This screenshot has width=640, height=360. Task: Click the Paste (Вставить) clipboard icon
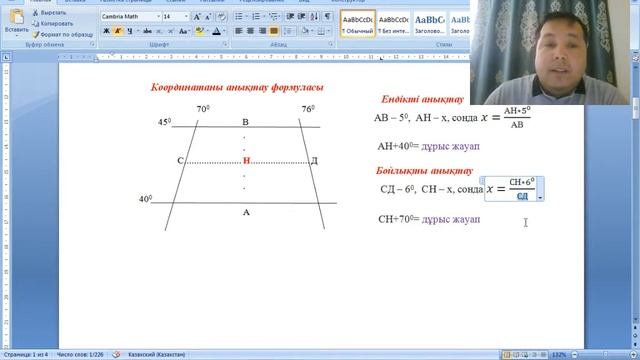(17, 17)
